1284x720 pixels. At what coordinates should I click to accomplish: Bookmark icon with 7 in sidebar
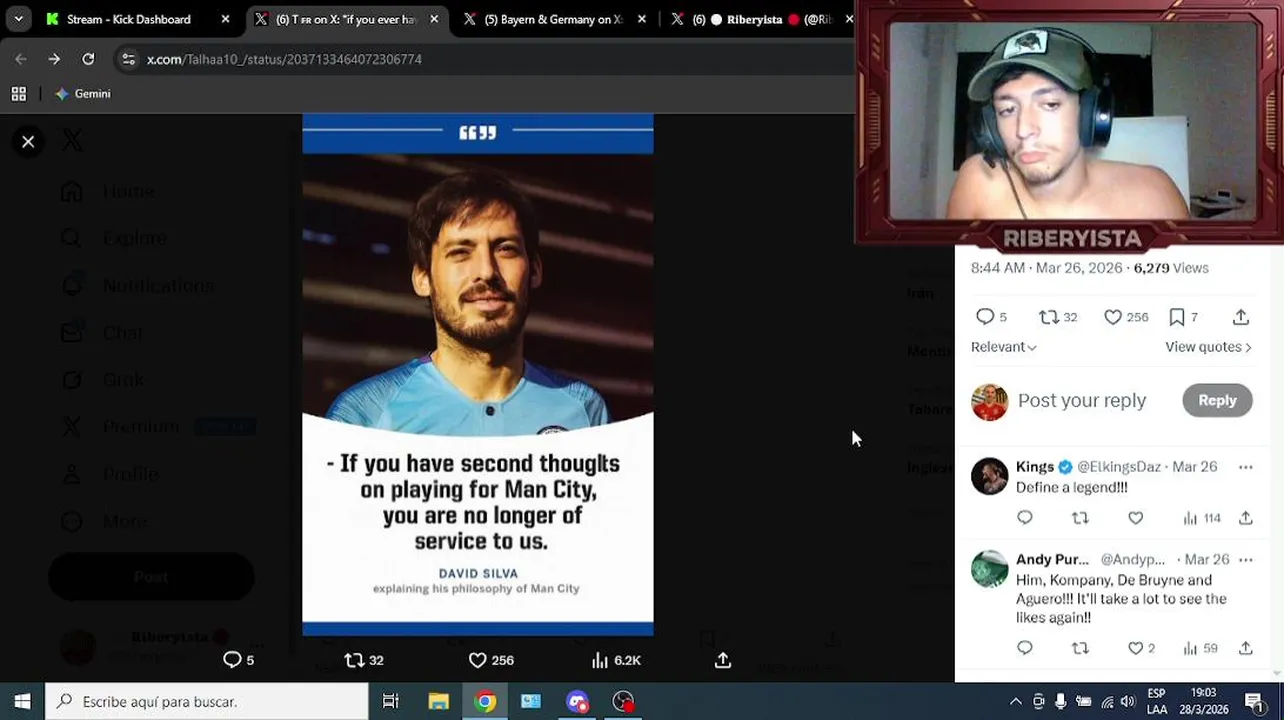click(1177, 317)
